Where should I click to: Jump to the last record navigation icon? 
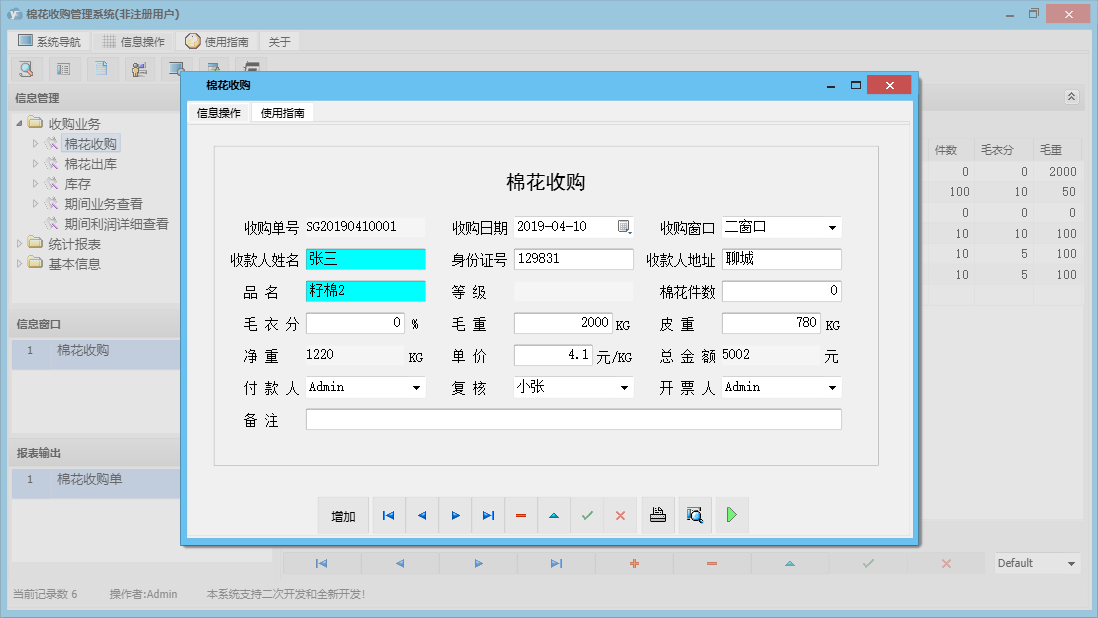[488, 515]
